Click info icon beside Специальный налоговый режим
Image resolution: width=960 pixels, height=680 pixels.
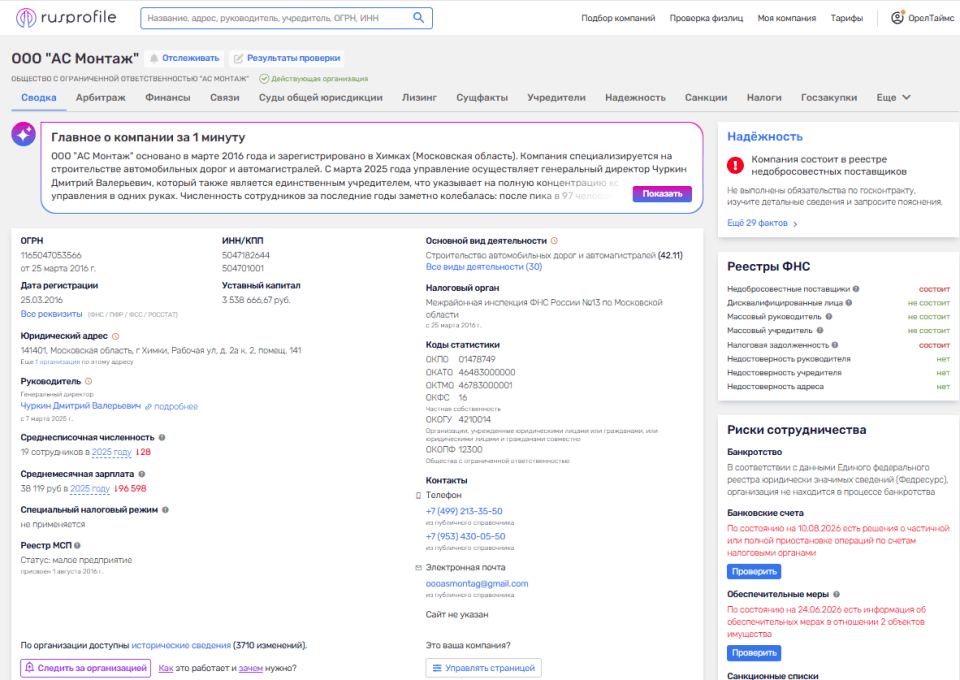coord(165,510)
